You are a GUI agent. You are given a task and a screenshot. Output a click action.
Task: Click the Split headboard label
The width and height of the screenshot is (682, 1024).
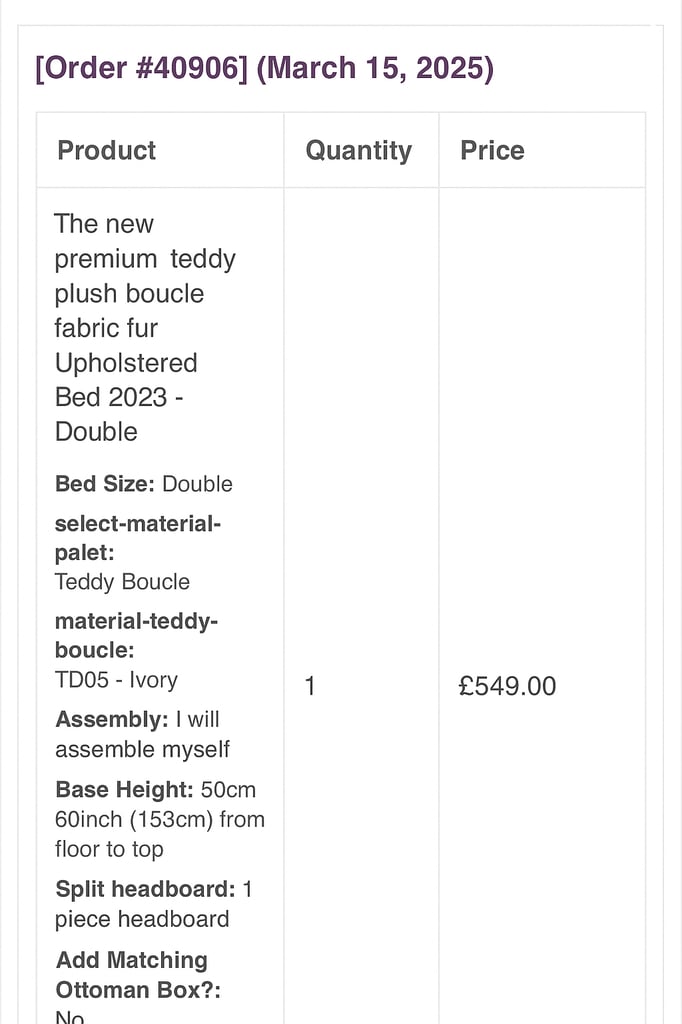pos(145,890)
